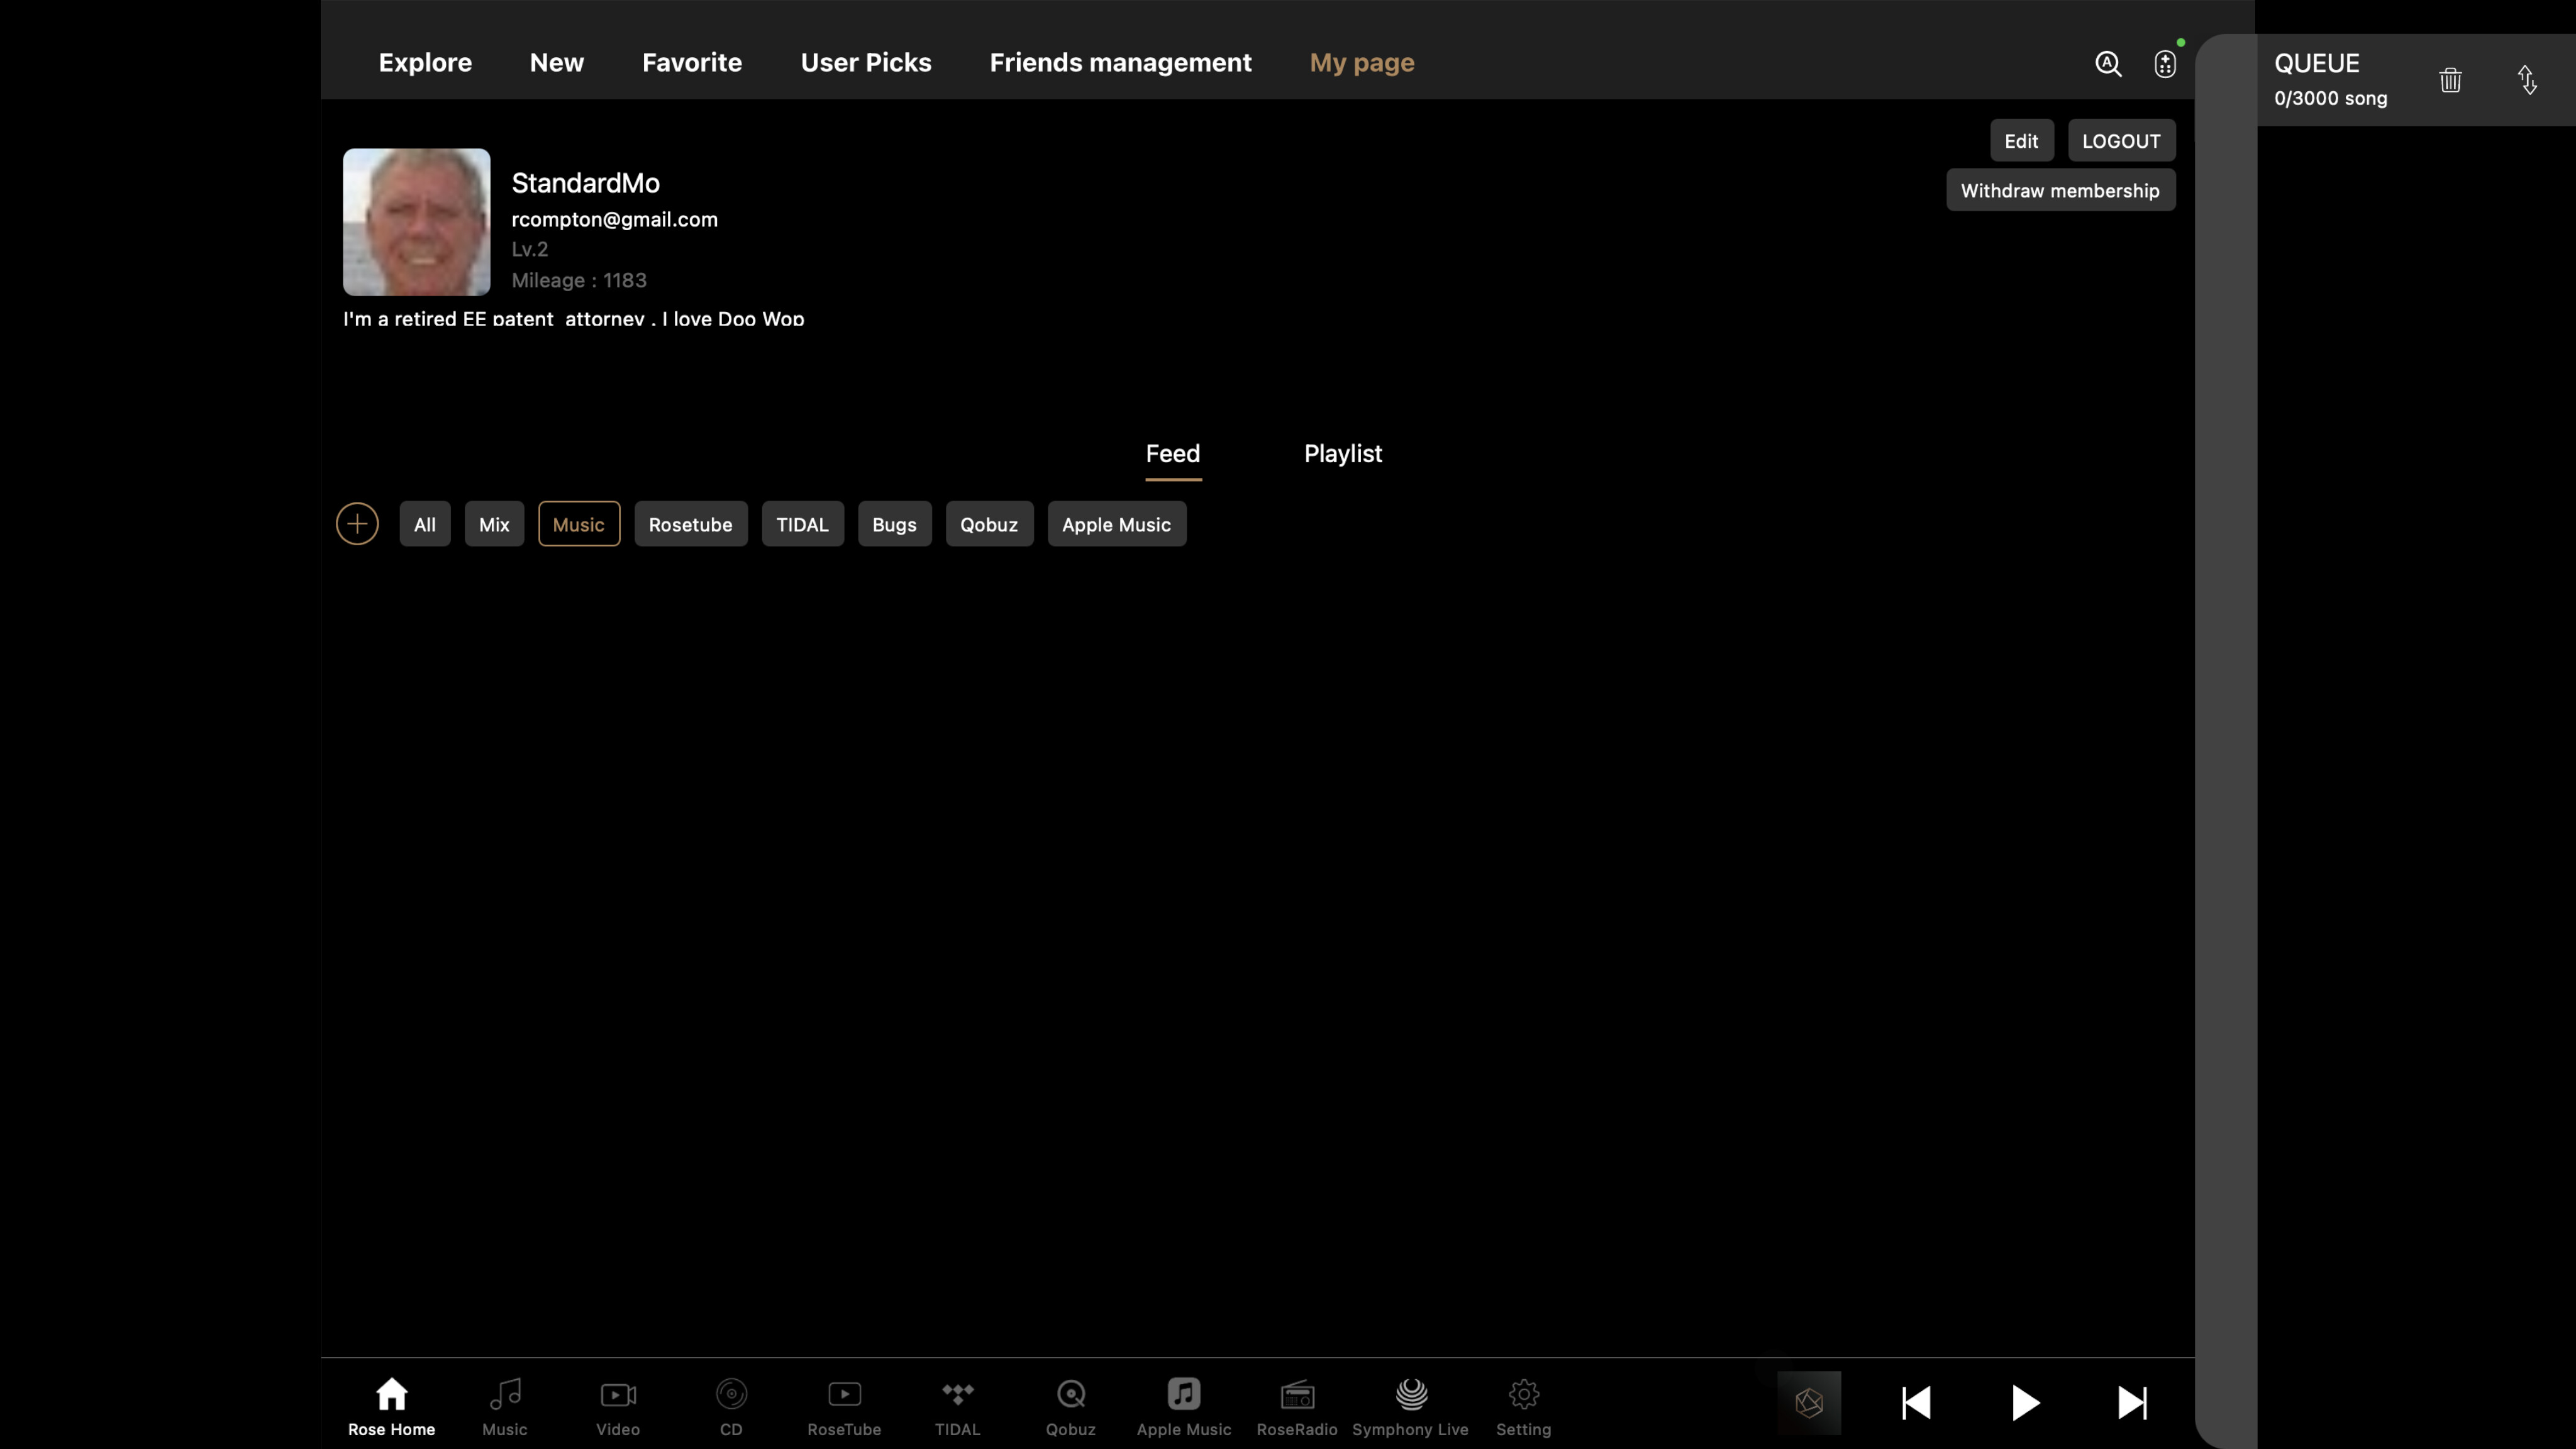The height and width of the screenshot is (1449, 2576).
Task: Switch to the New tab
Action: (x=557, y=63)
